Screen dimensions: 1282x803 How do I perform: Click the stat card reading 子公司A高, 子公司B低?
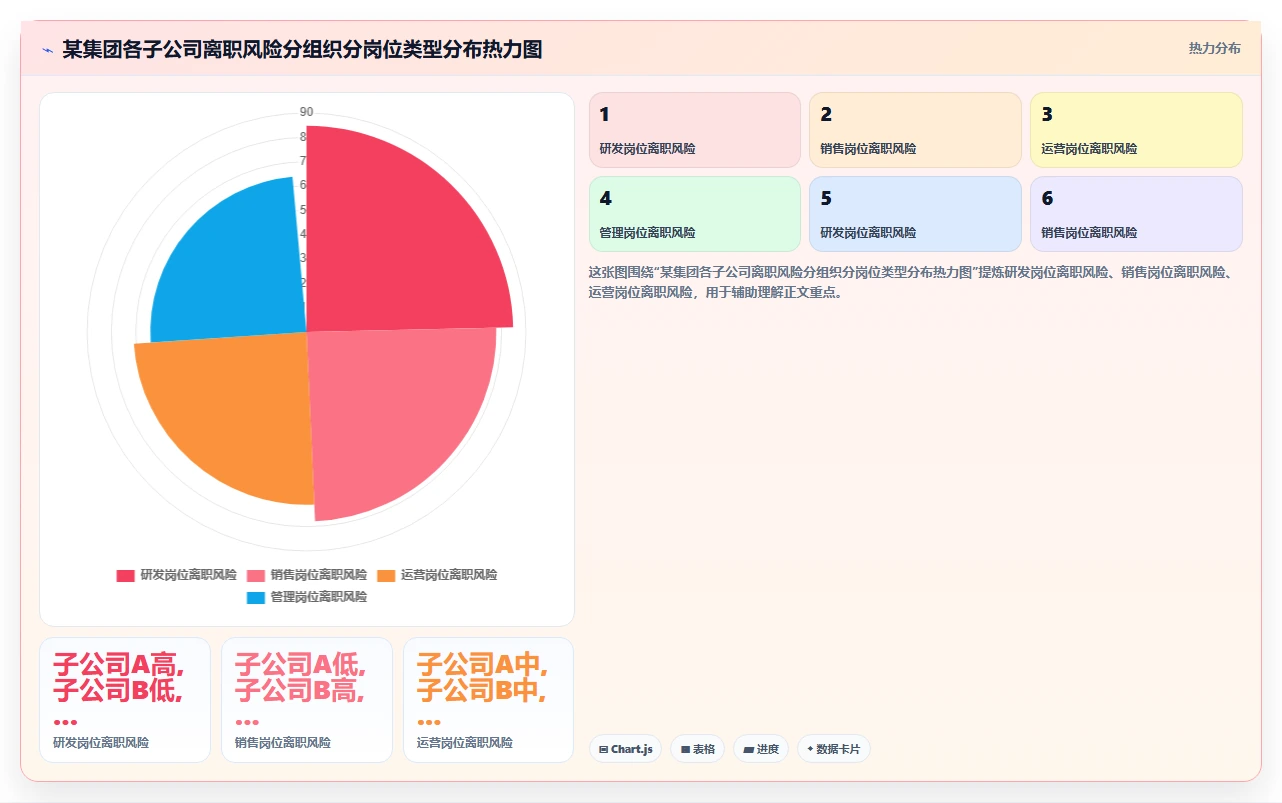(x=125, y=700)
